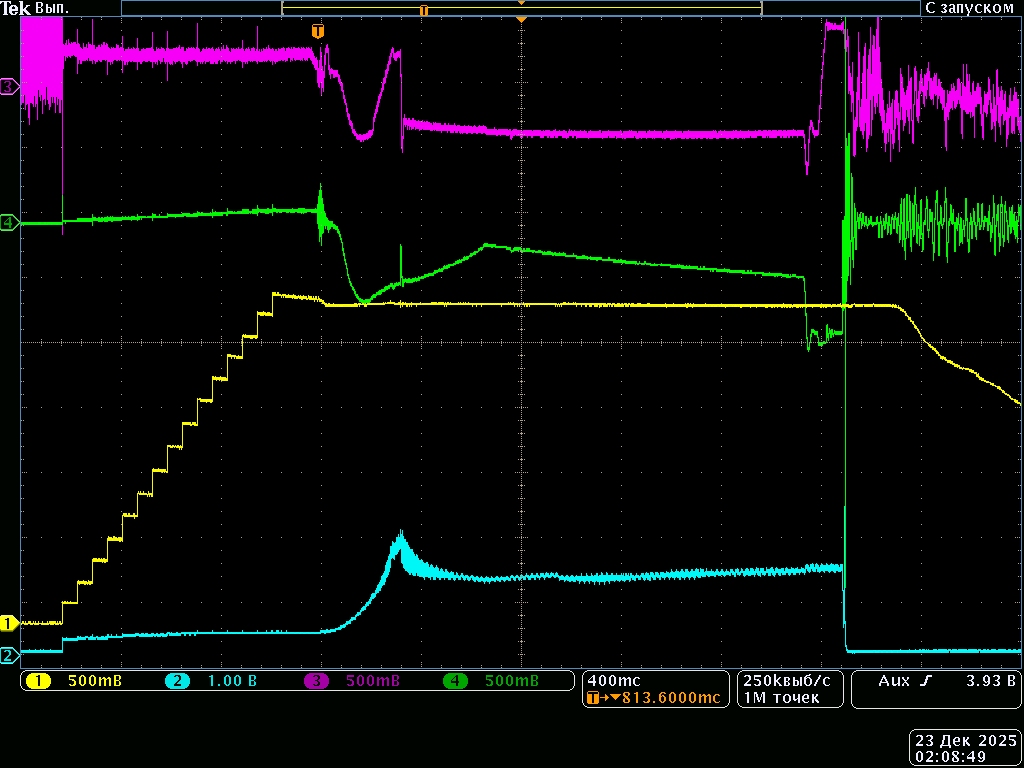Image resolution: width=1024 pixels, height=768 pixels.
Task: Click the С запуском trigger status label
Action: pyautogui.click(x=969, y=8)
